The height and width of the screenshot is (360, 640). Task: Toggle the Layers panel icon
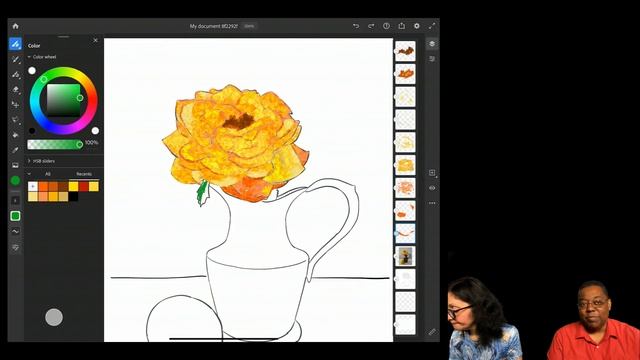coord(432,44)
